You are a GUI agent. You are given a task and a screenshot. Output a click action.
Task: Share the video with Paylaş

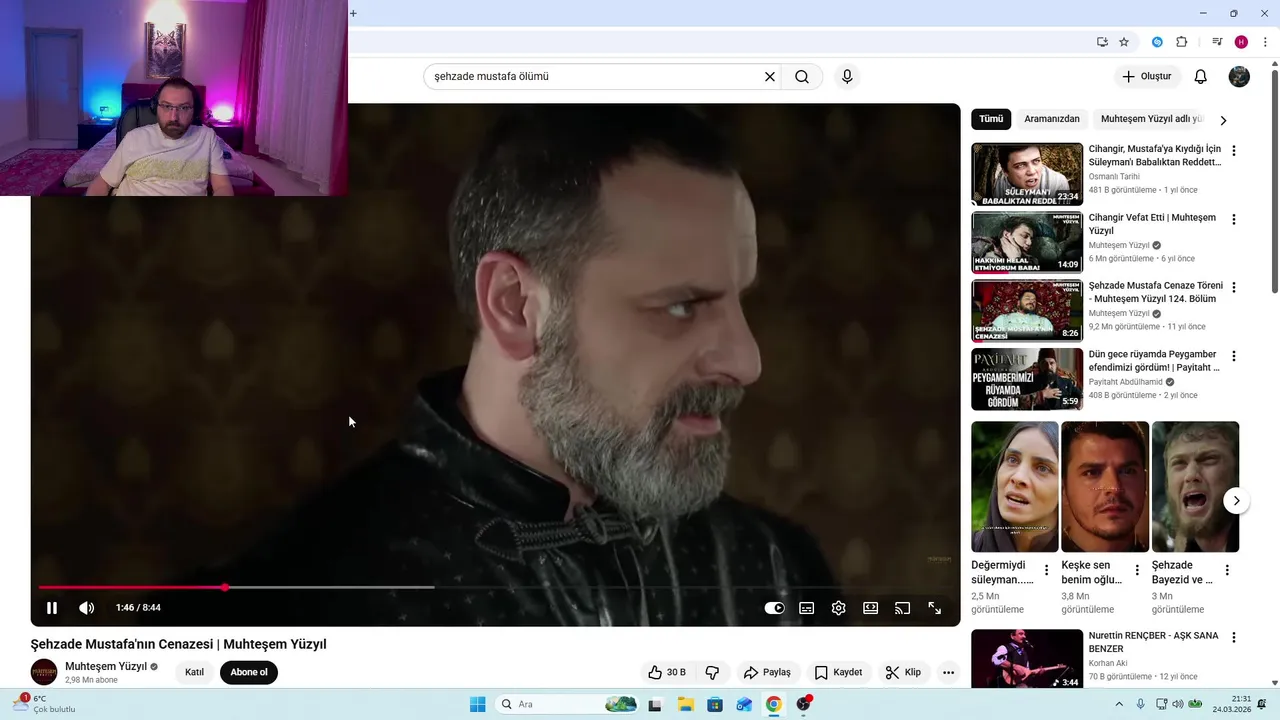767,672
